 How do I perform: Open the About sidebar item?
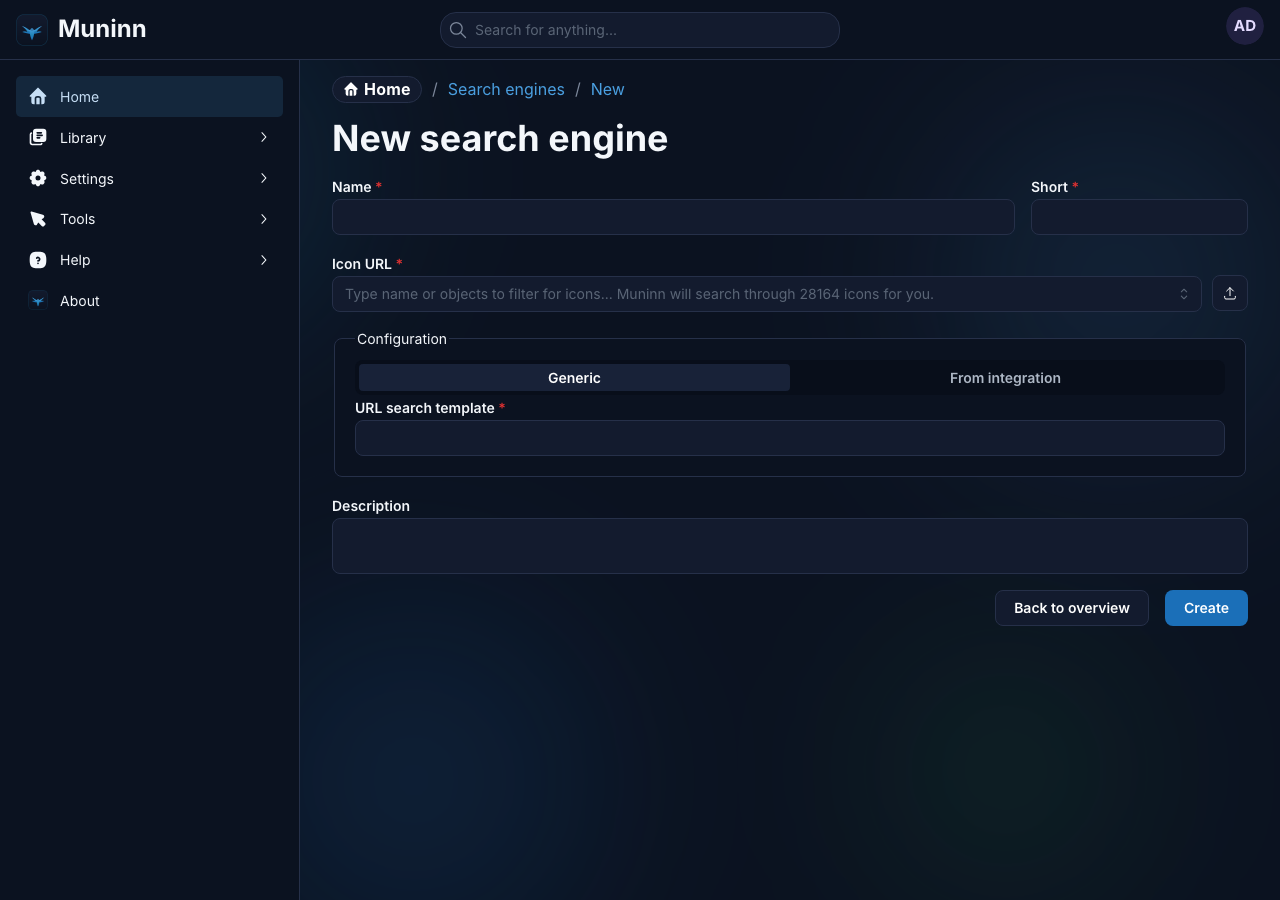(149, 301)
